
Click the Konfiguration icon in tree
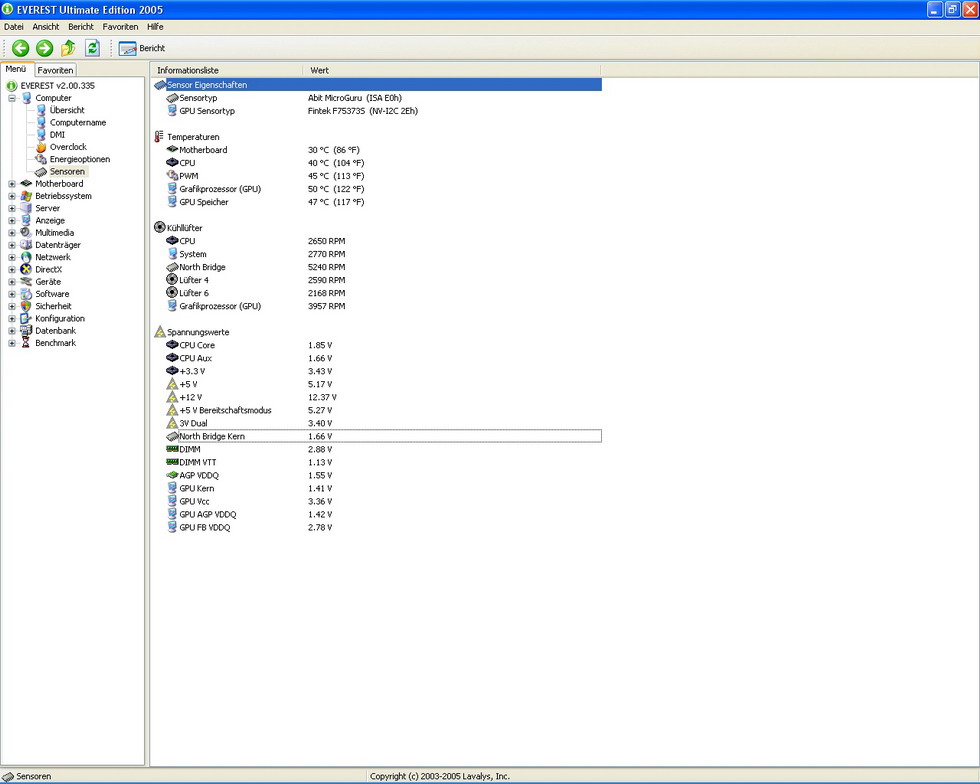26,318
